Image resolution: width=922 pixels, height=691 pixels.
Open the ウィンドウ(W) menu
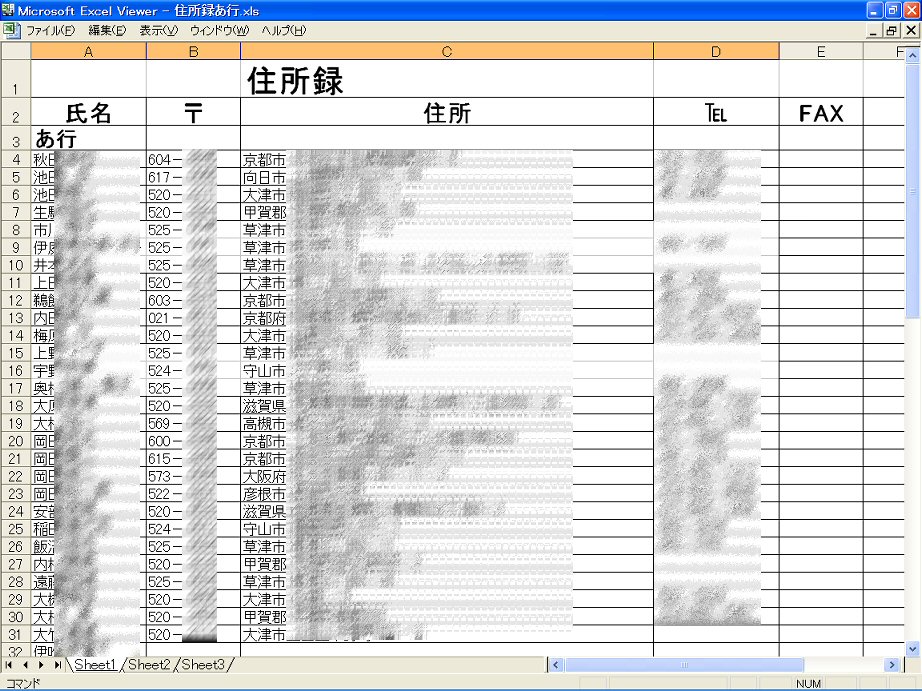pyautogui.click(x=219, y=30)
